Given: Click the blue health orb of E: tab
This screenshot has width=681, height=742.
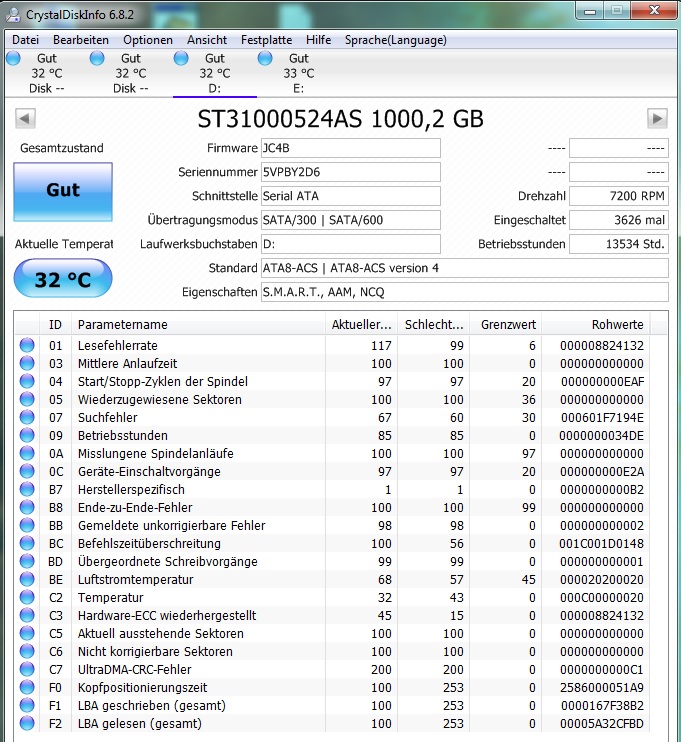Looking at the screenshot, I should pyautogui.click(x=265, y=58).
